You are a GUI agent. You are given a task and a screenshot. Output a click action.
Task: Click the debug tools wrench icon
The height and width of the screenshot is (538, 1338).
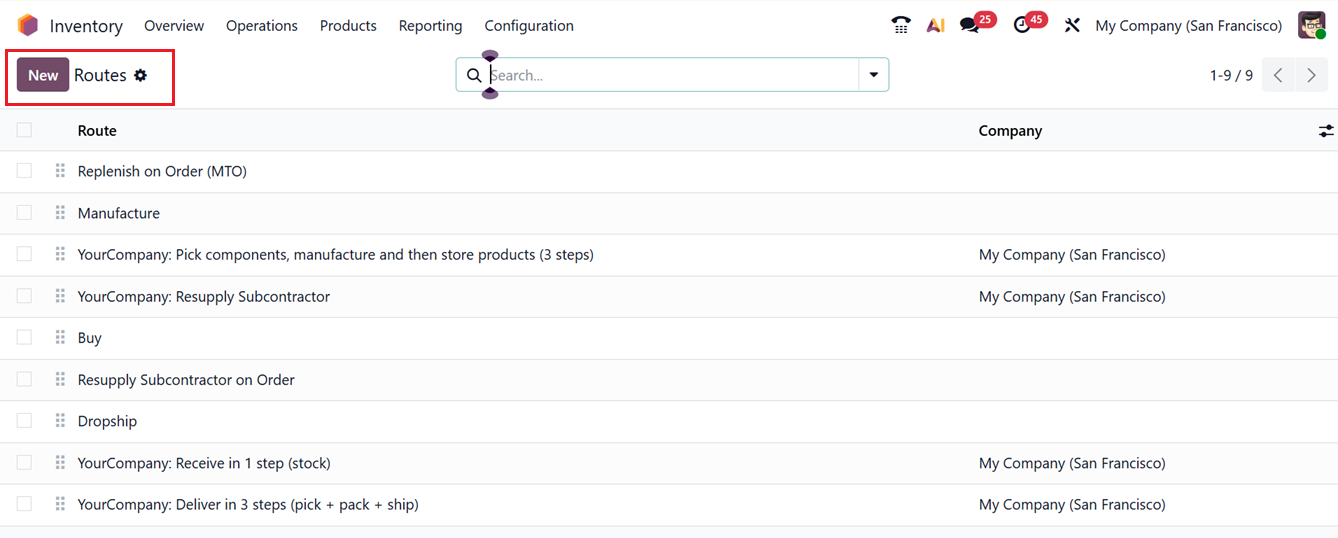click(1072, 26)
